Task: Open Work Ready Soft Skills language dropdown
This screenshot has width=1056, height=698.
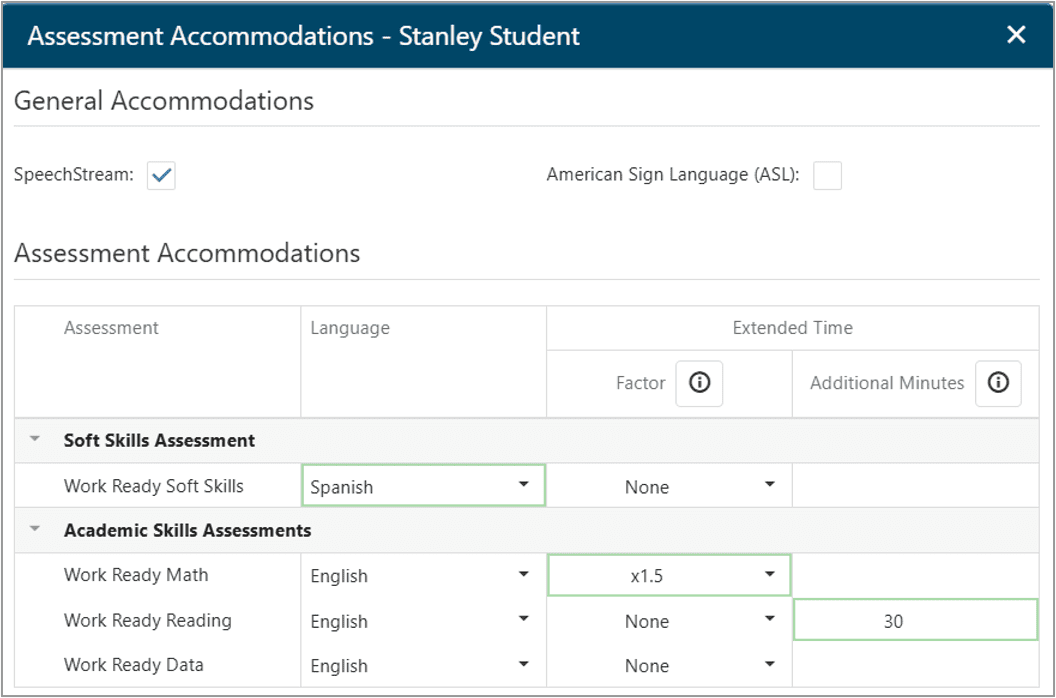Action: pyautogui.click(x=423, y=486)
